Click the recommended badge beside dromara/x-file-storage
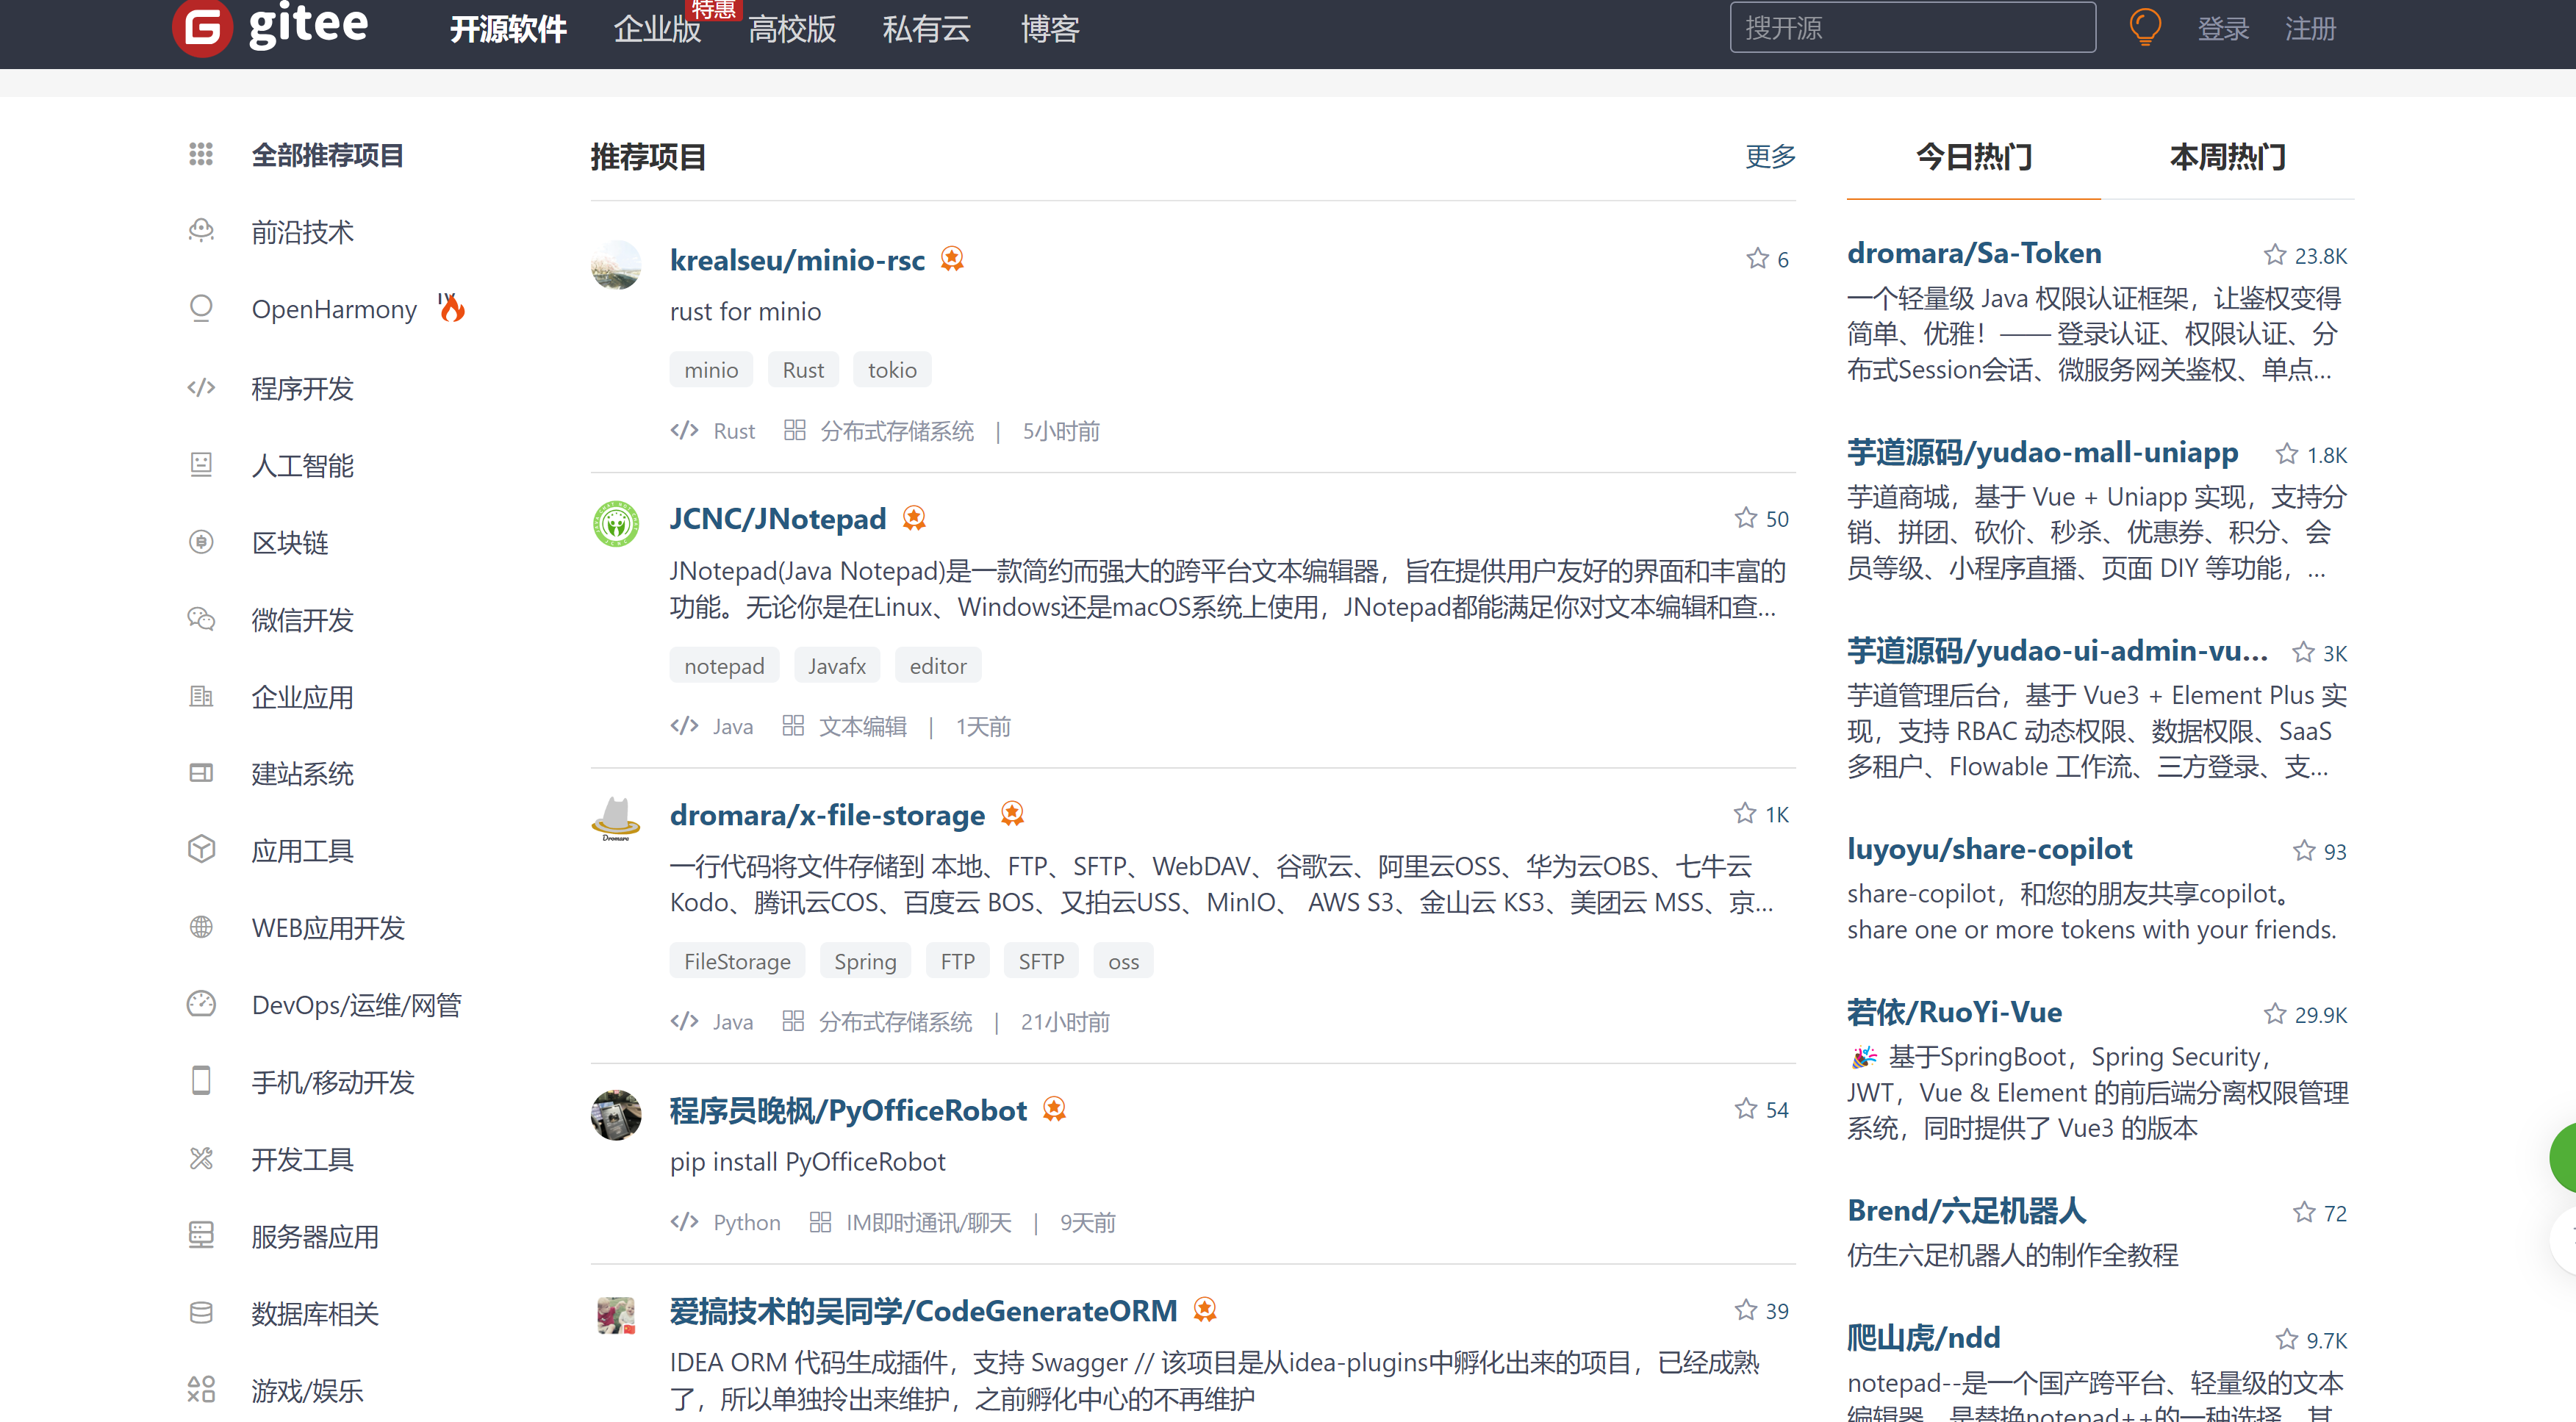This screenshot has width=2576, height=1422. point(1012,814)
